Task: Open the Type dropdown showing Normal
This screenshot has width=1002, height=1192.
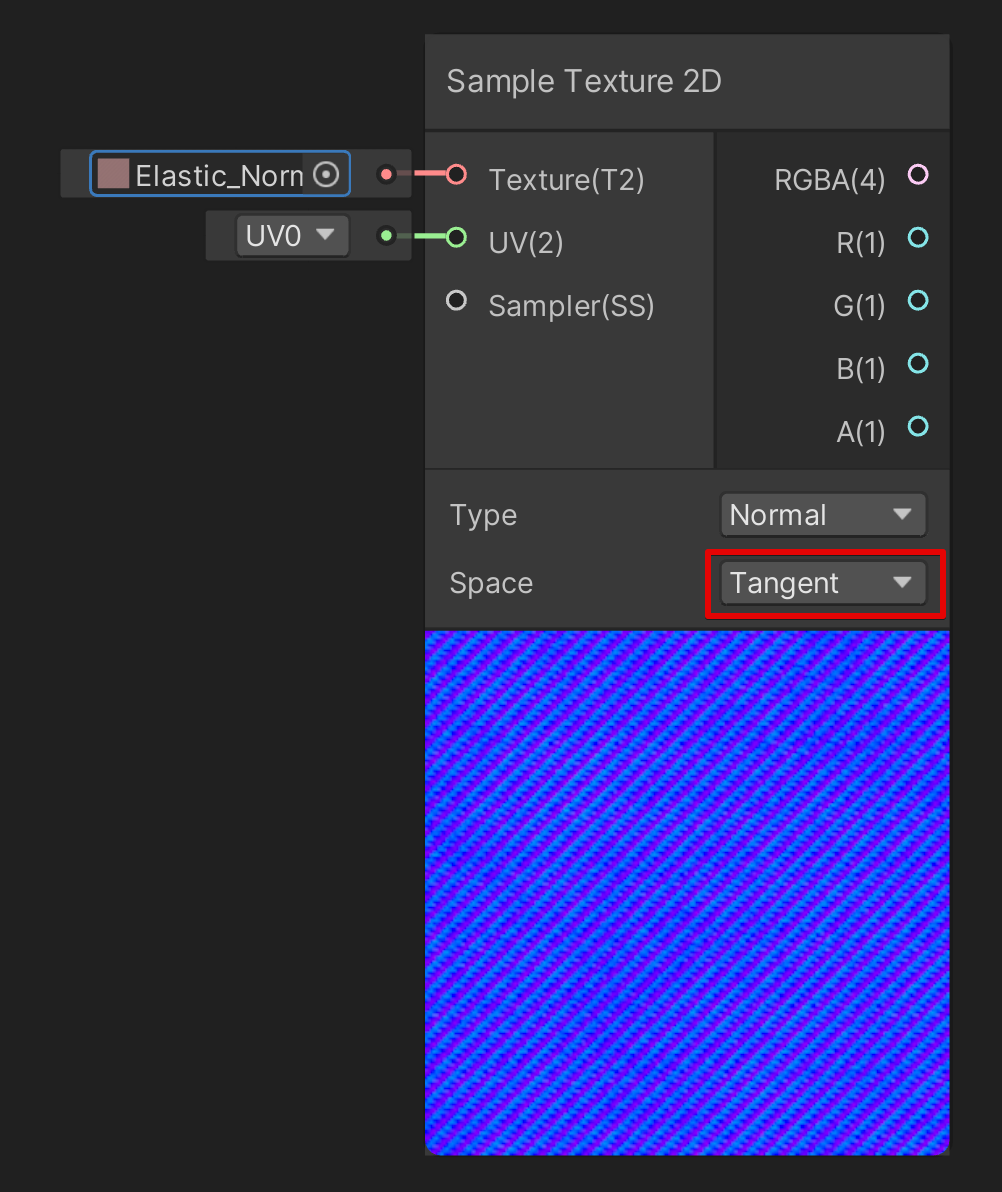Action: pos(822,515)
